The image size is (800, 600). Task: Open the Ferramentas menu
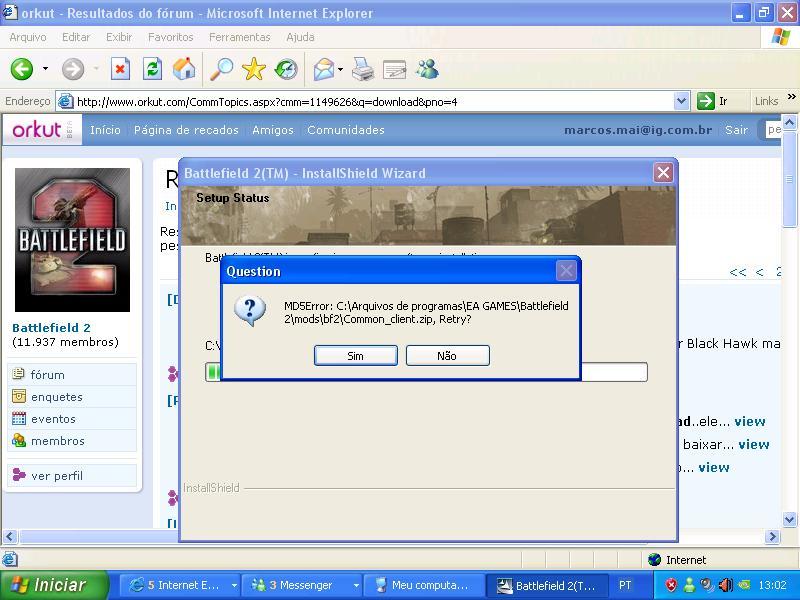point(239,37)
